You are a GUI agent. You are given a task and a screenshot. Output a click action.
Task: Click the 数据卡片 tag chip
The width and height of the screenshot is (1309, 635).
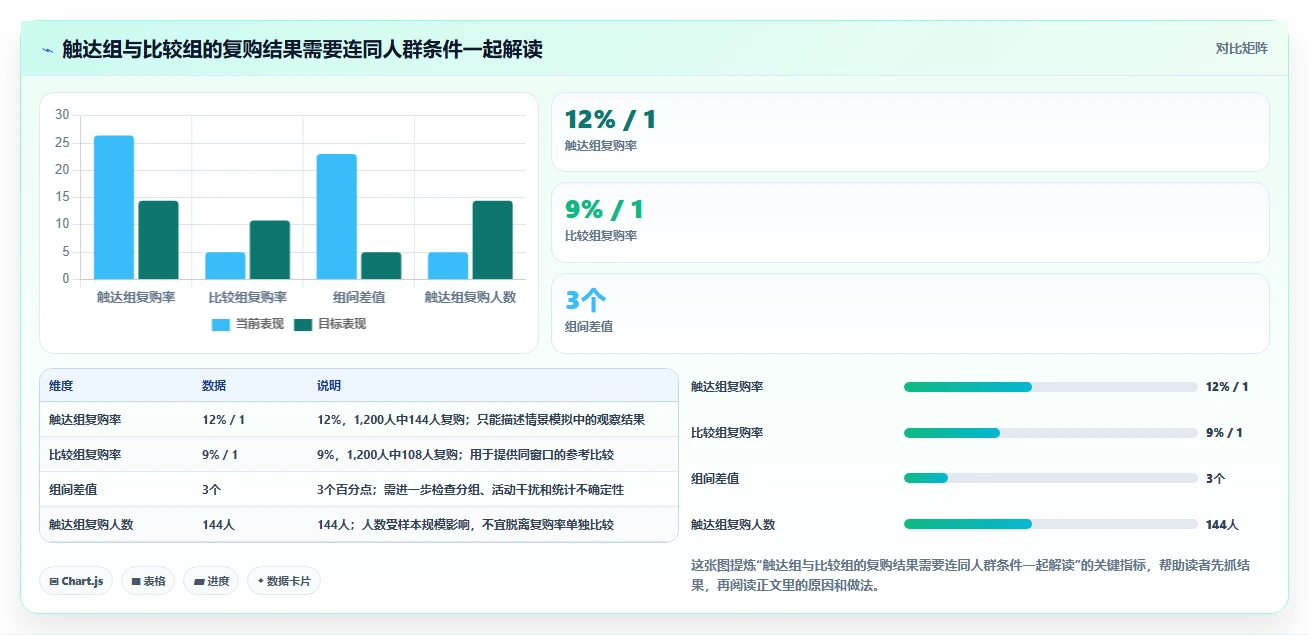(284, 581)
